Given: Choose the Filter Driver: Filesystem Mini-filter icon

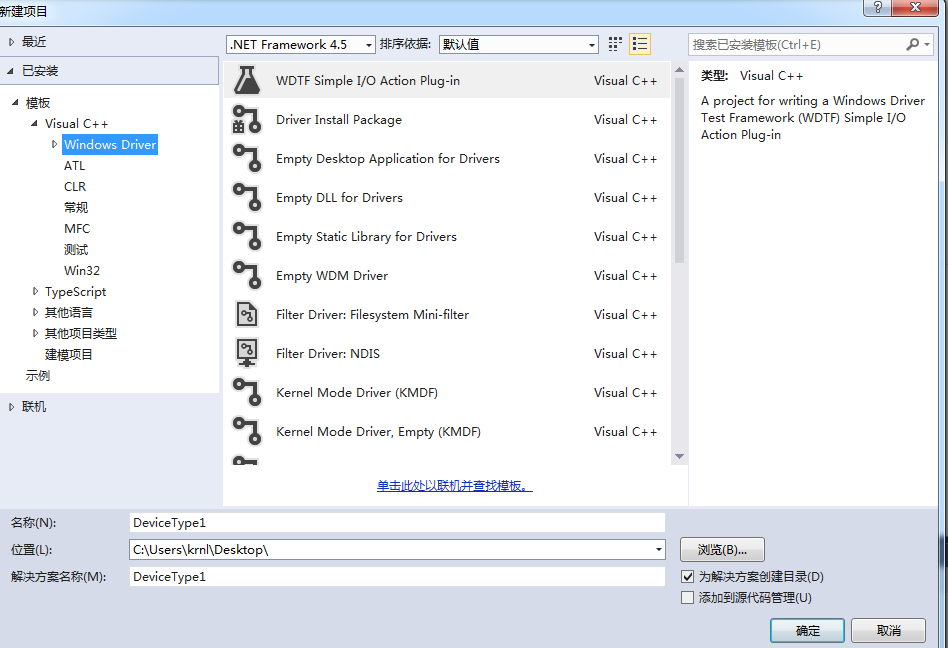Looking at the screenshot, I should click(246, 315).
